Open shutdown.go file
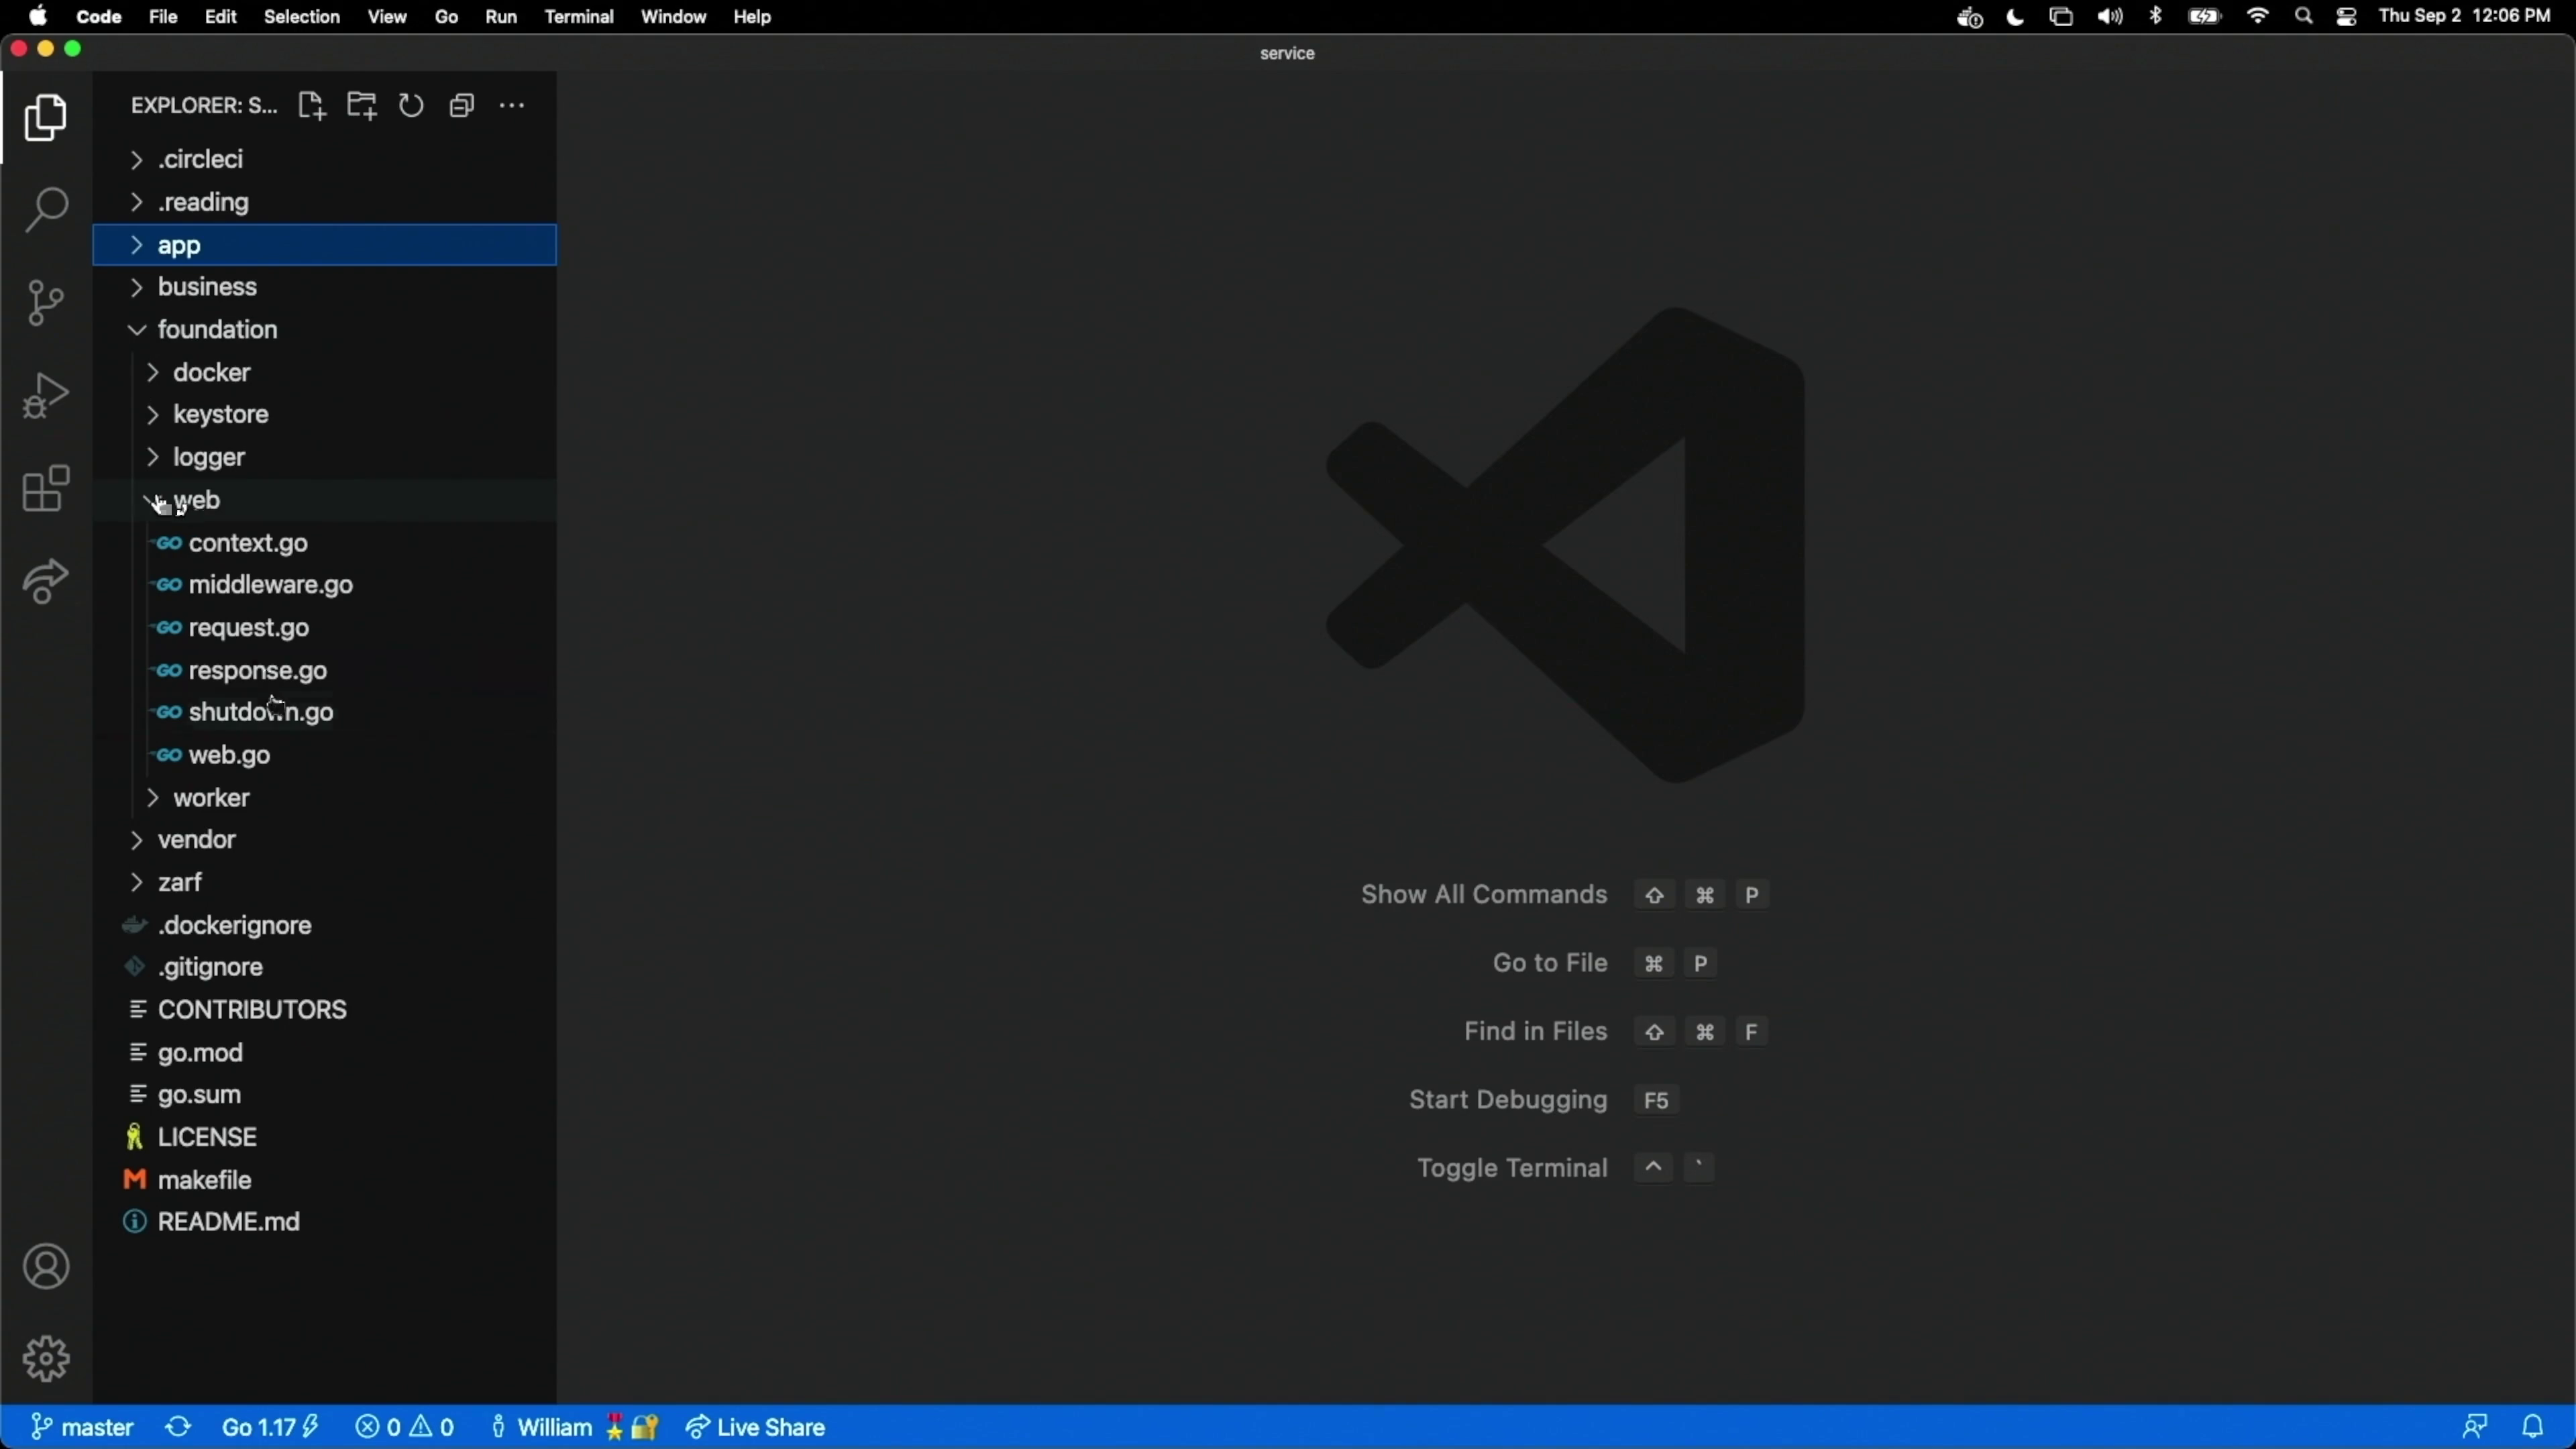Viewport: 2576px width, 1449px height. (x=324, y=713)
